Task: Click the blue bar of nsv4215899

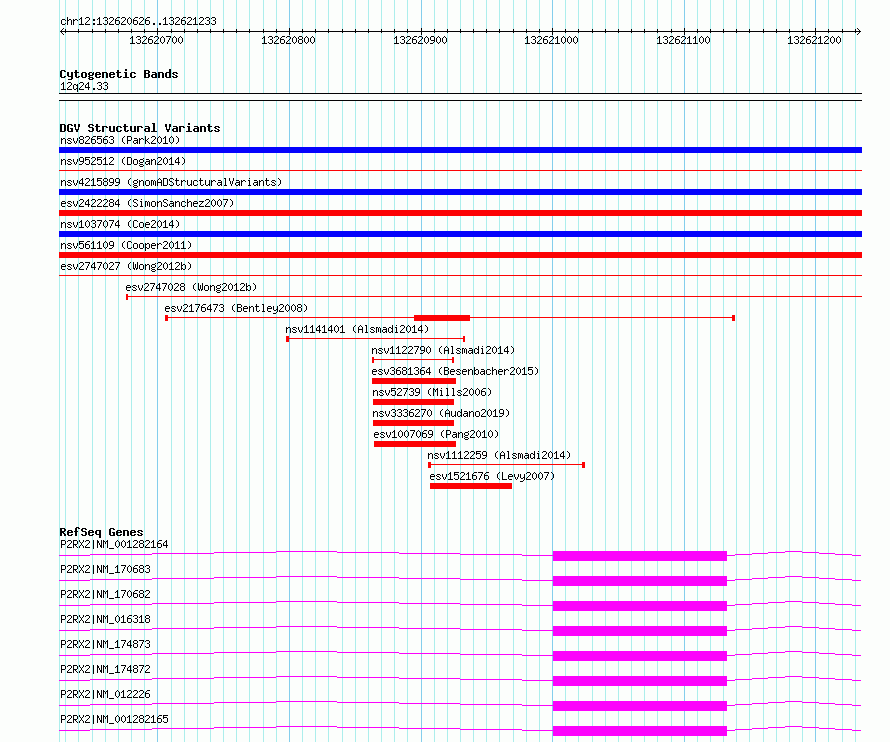Action: [460, 192]
